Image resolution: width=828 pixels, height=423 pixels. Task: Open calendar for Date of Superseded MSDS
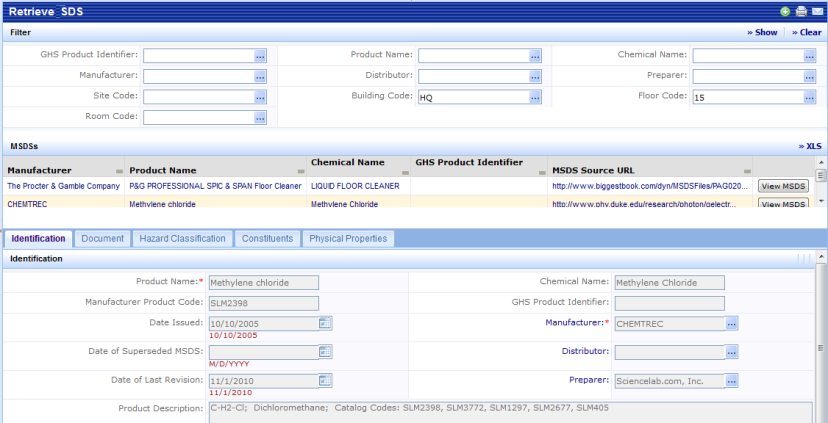(325, 351)
